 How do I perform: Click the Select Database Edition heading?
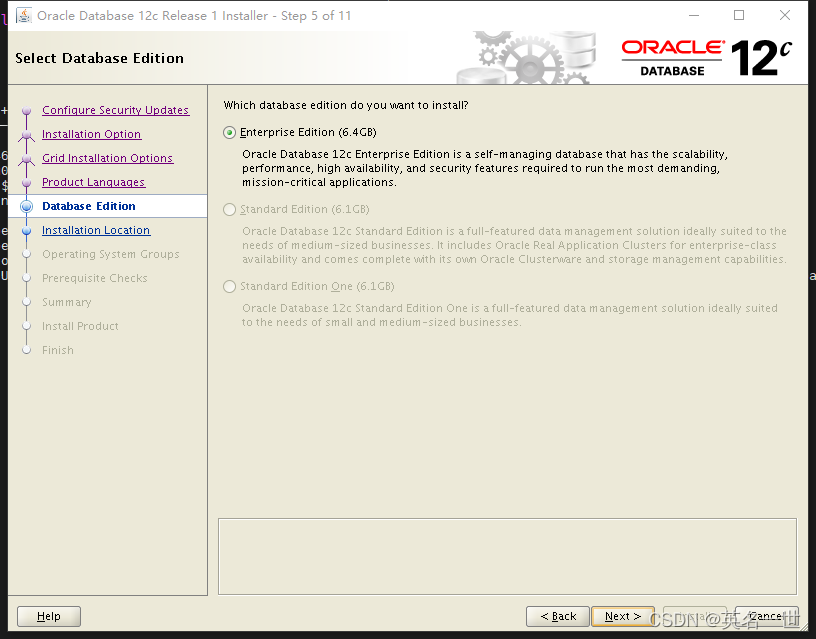[99, 58]
